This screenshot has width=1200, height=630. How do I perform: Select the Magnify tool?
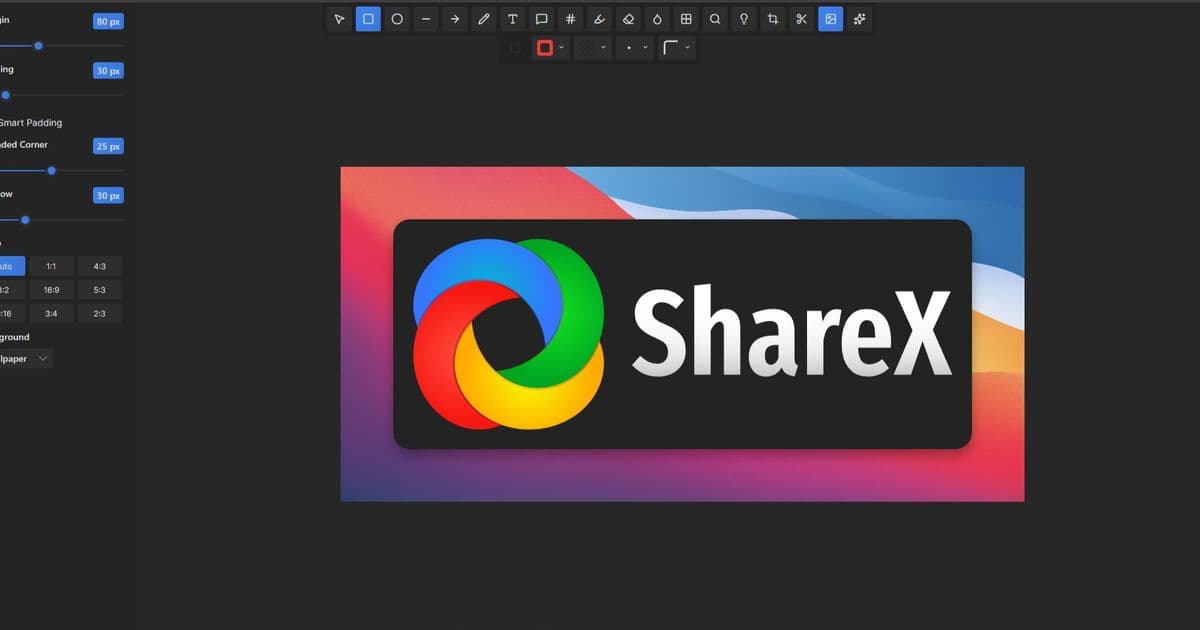click(715, 19)
